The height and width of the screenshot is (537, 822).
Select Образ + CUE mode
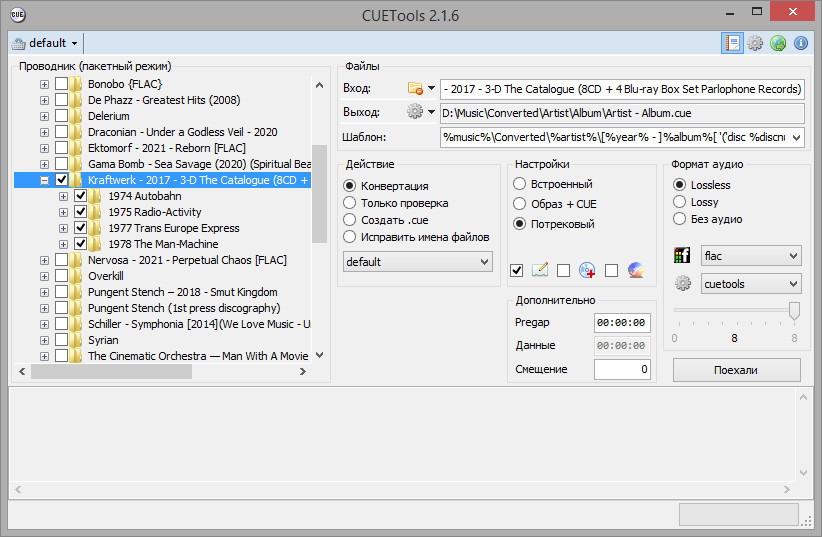pos(520,204)
